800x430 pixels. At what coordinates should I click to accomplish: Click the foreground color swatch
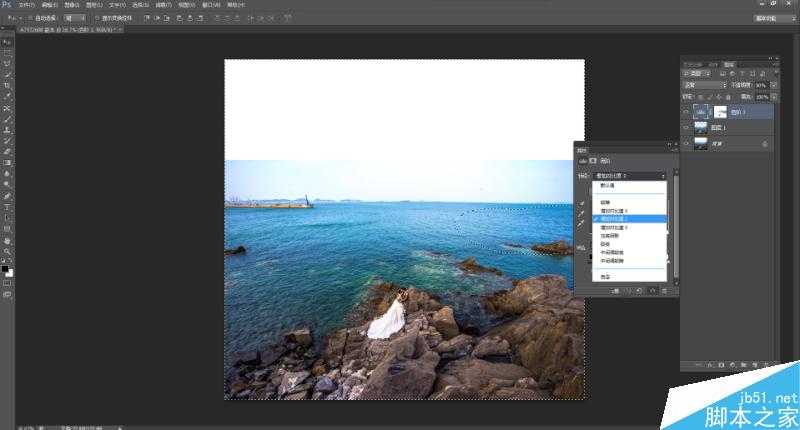tap(5, 267)
